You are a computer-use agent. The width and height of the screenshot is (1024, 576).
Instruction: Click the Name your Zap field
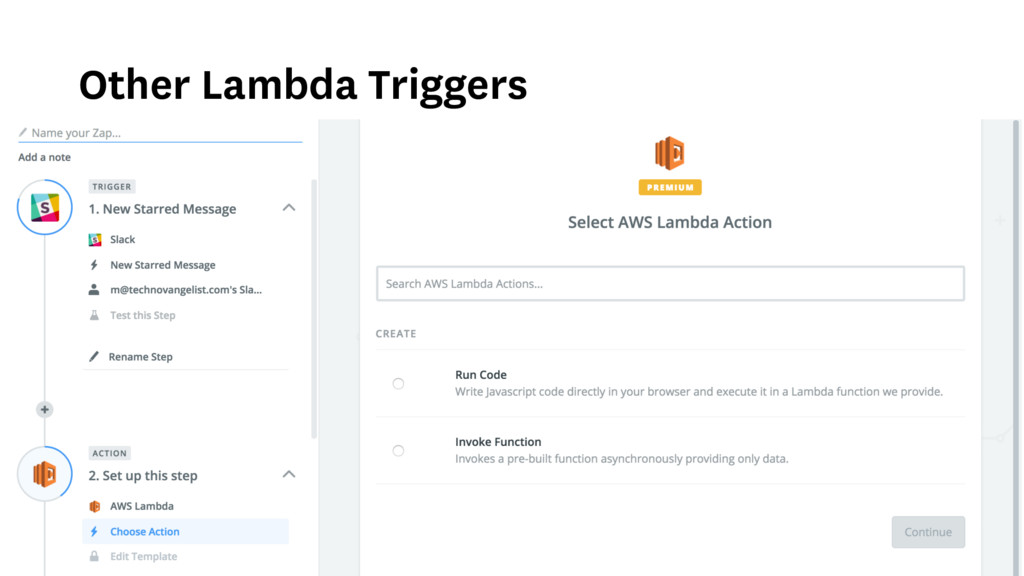coord(160,133)
